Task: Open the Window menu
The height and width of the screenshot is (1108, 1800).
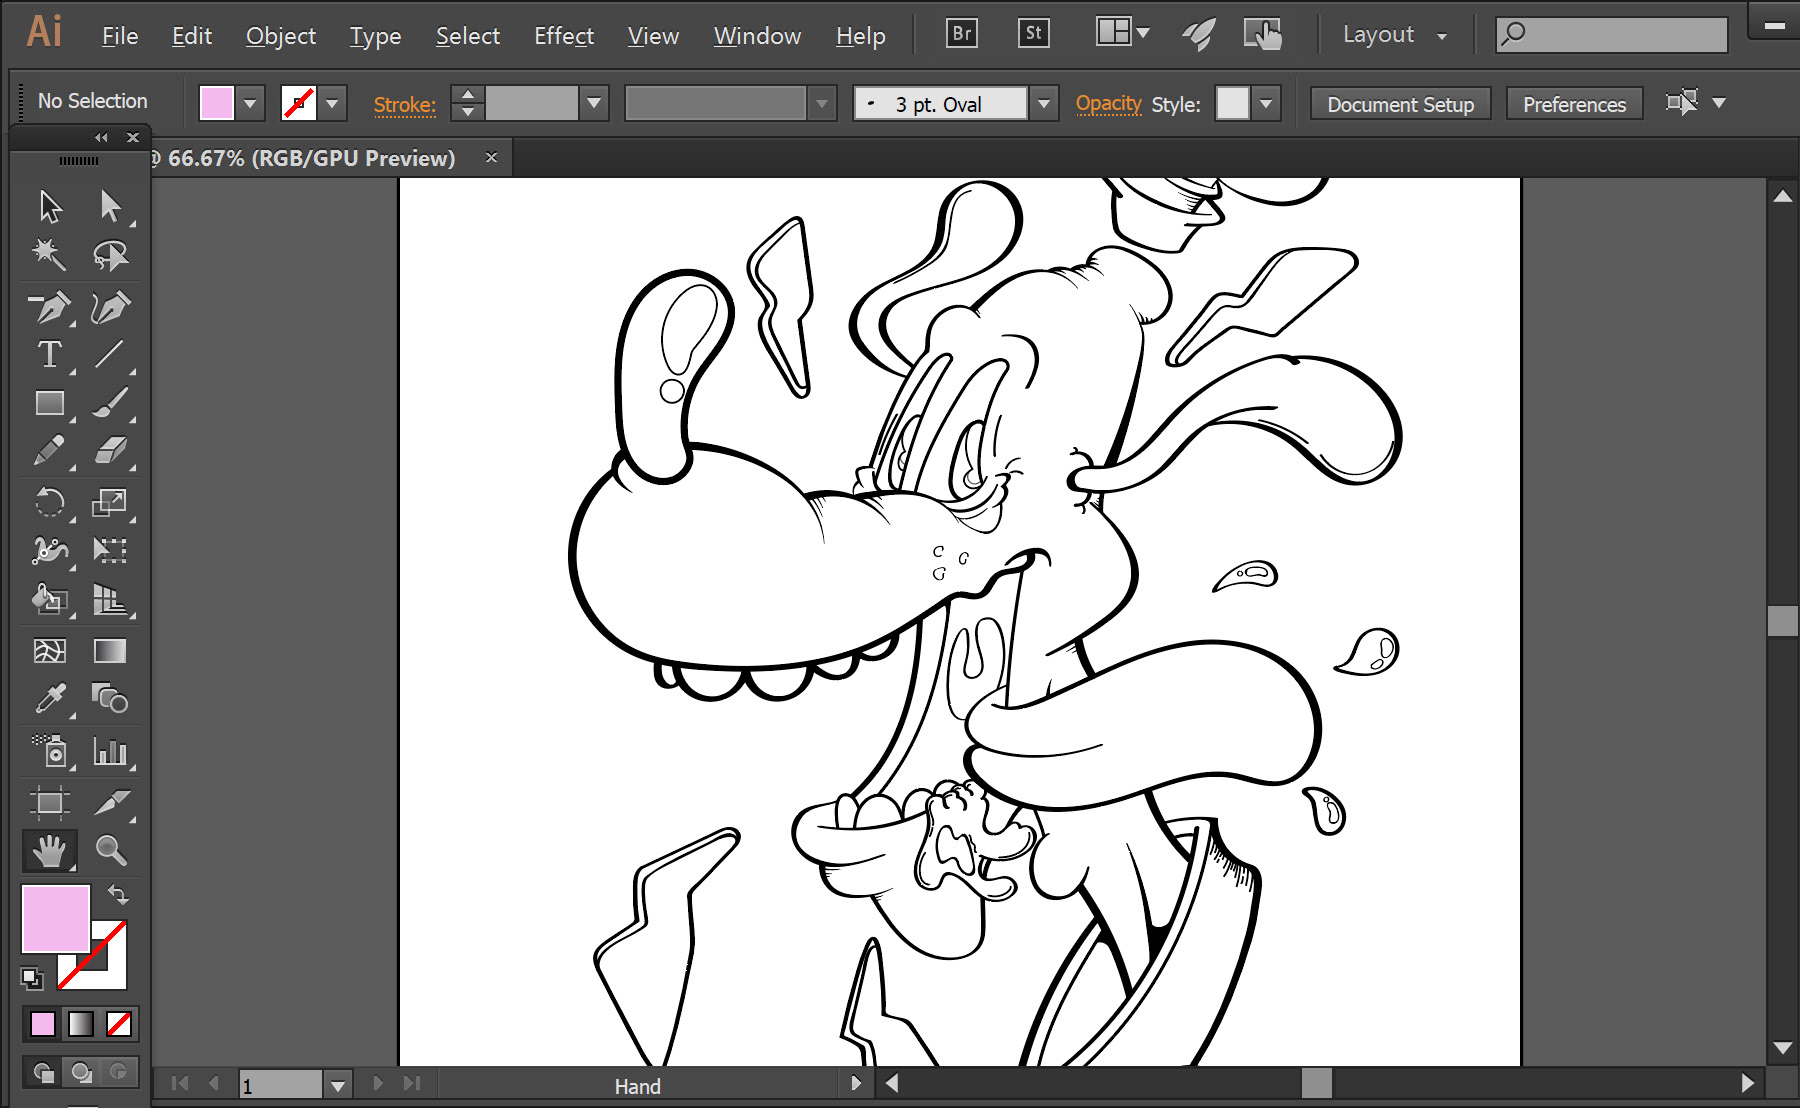Action: 757,36
